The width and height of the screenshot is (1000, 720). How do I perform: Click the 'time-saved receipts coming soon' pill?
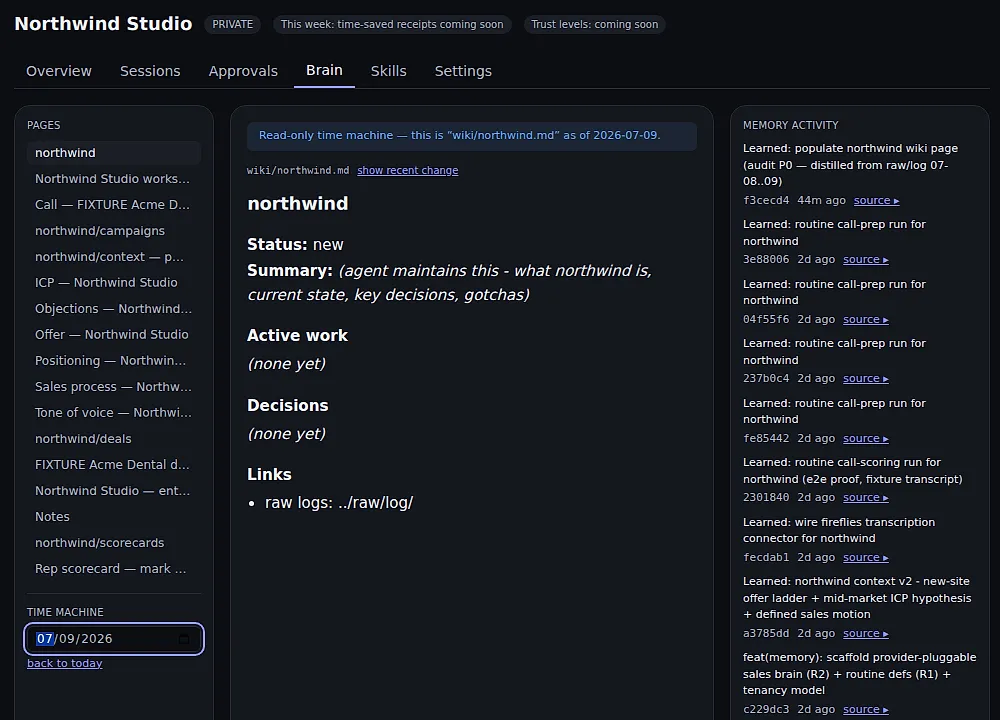(x=392, y=24)
